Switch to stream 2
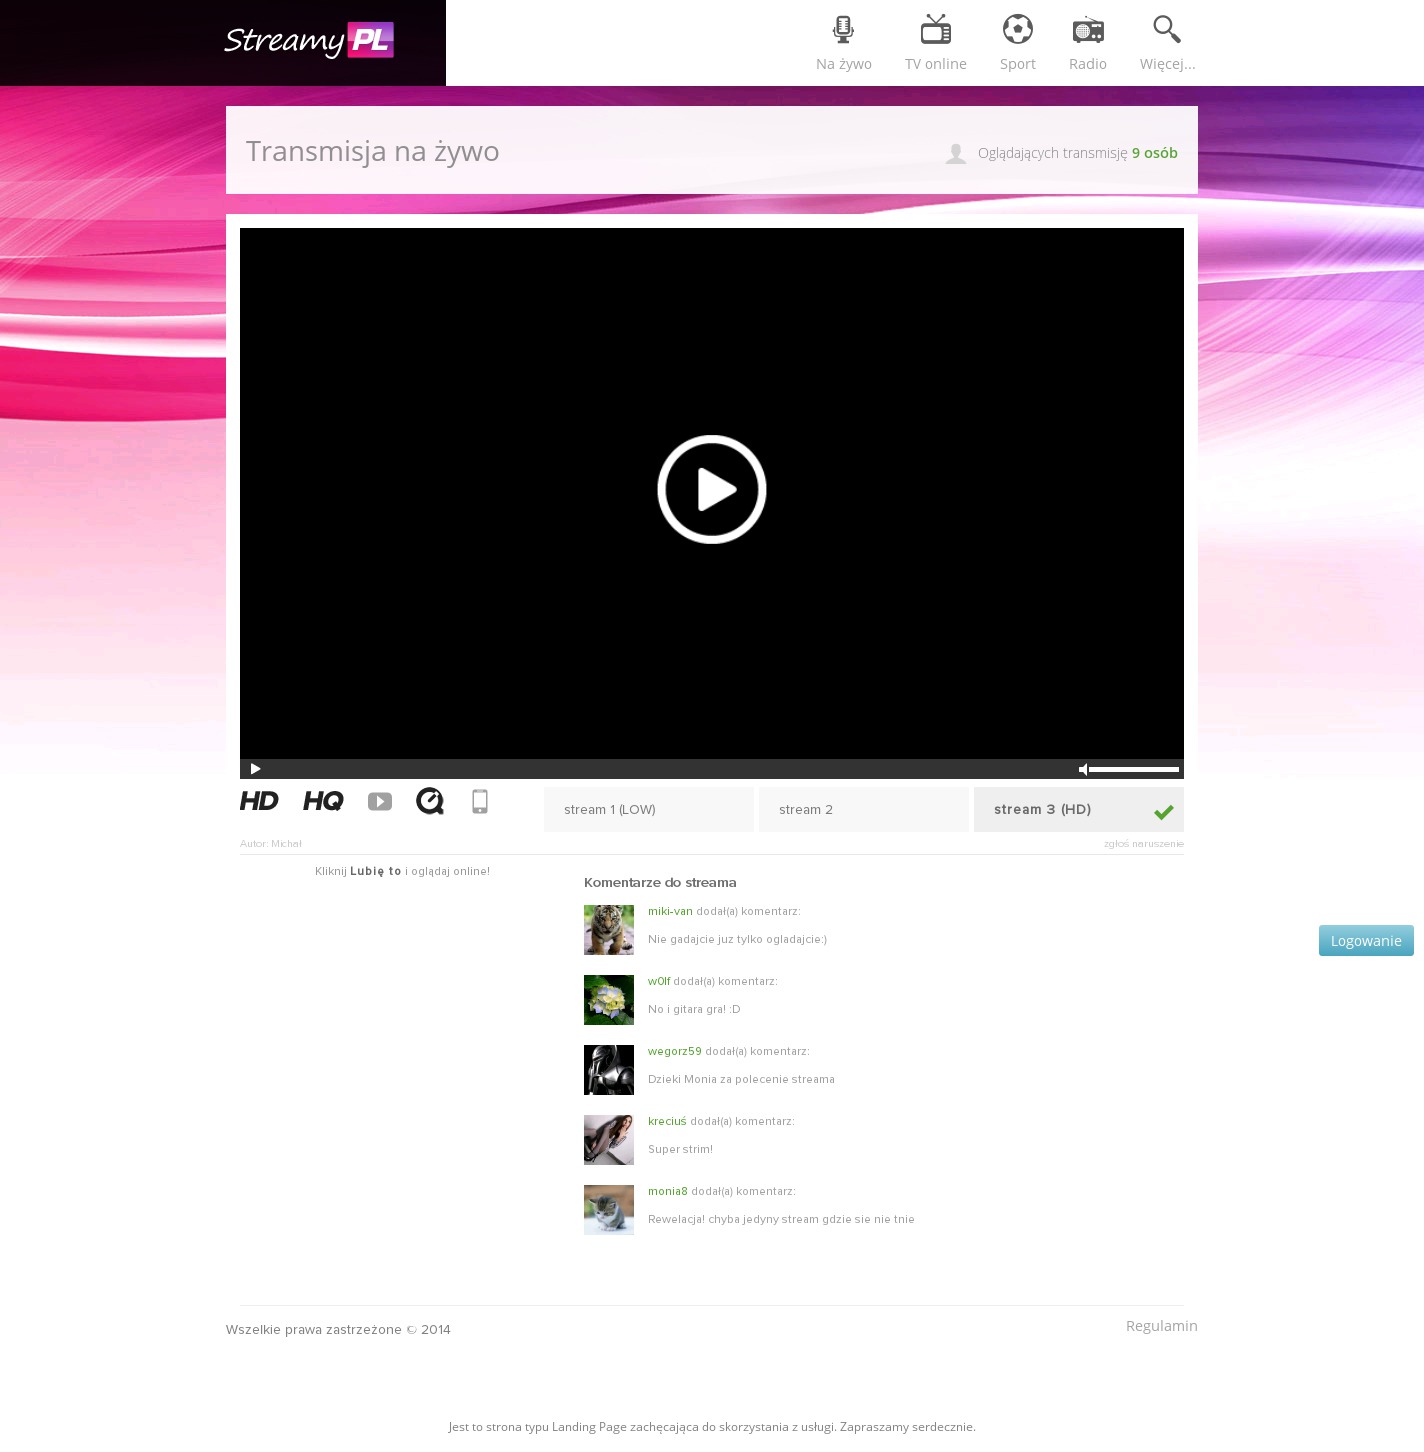Screen dimensions: 1424x1452 point(863,809)
